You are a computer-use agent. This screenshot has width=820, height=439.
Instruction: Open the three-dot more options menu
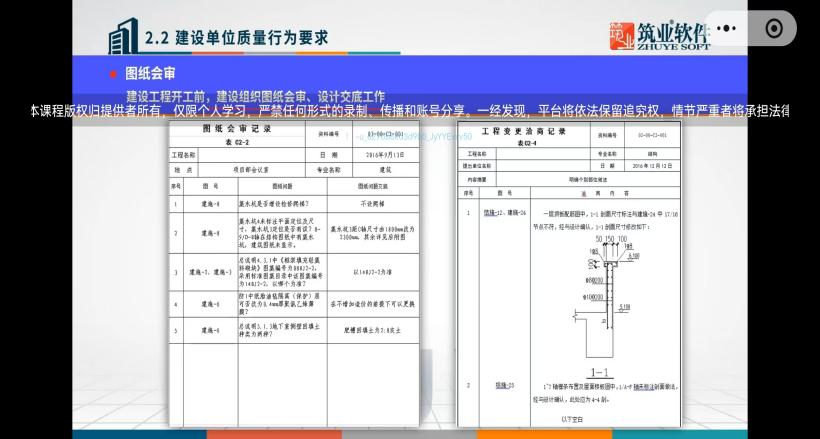click(726, 29)
